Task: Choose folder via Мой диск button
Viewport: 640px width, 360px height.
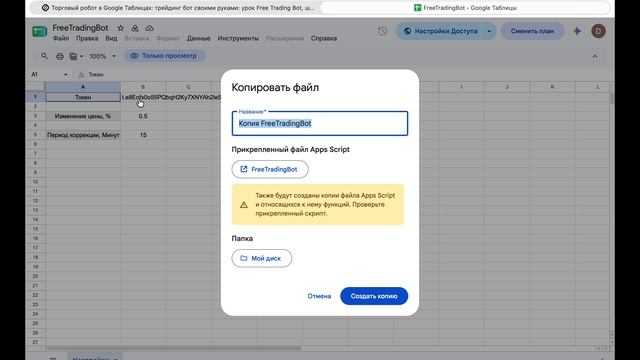Action: coord(262,258)
